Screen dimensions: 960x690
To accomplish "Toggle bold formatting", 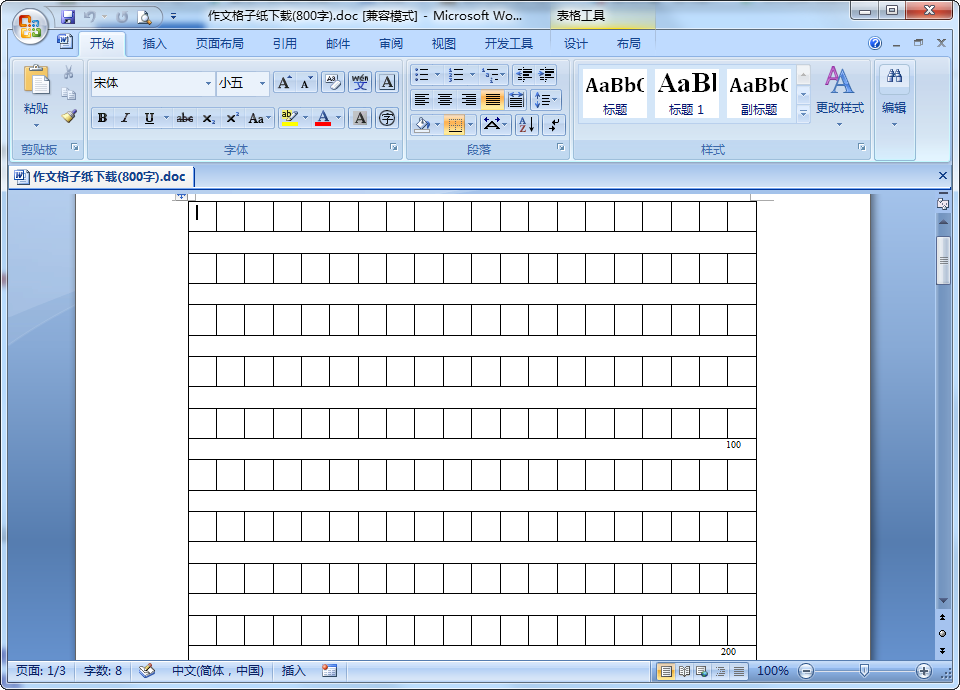I will 101,118.
